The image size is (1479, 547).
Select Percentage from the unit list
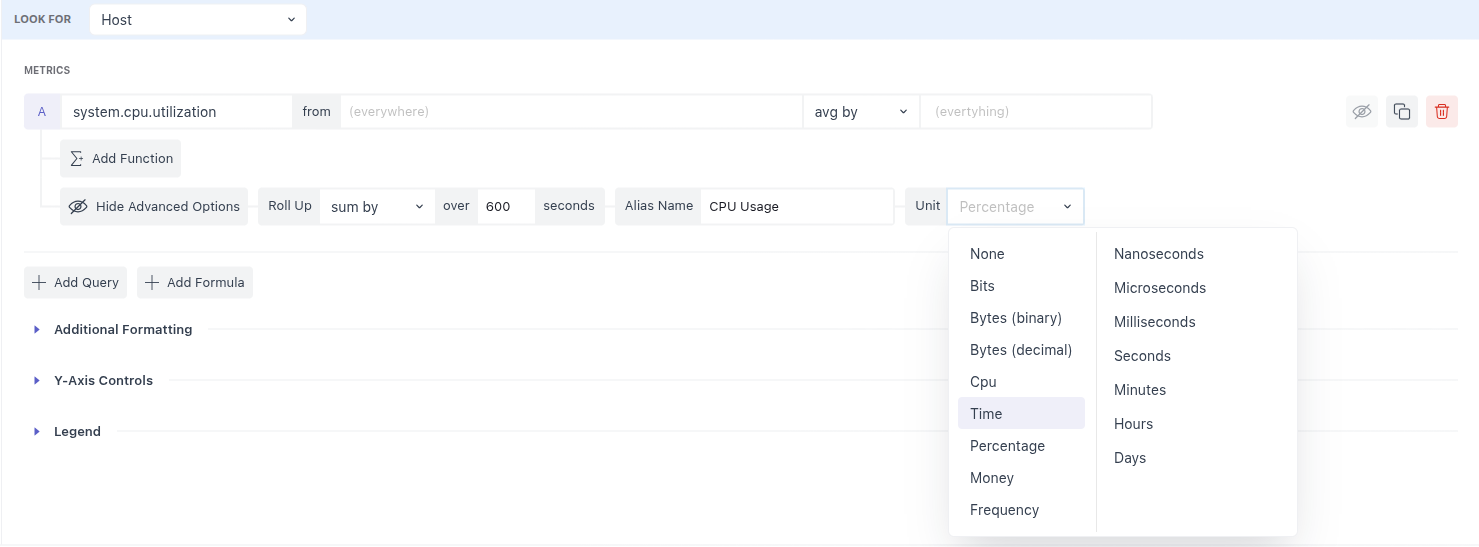click(x=1007, y=446)
